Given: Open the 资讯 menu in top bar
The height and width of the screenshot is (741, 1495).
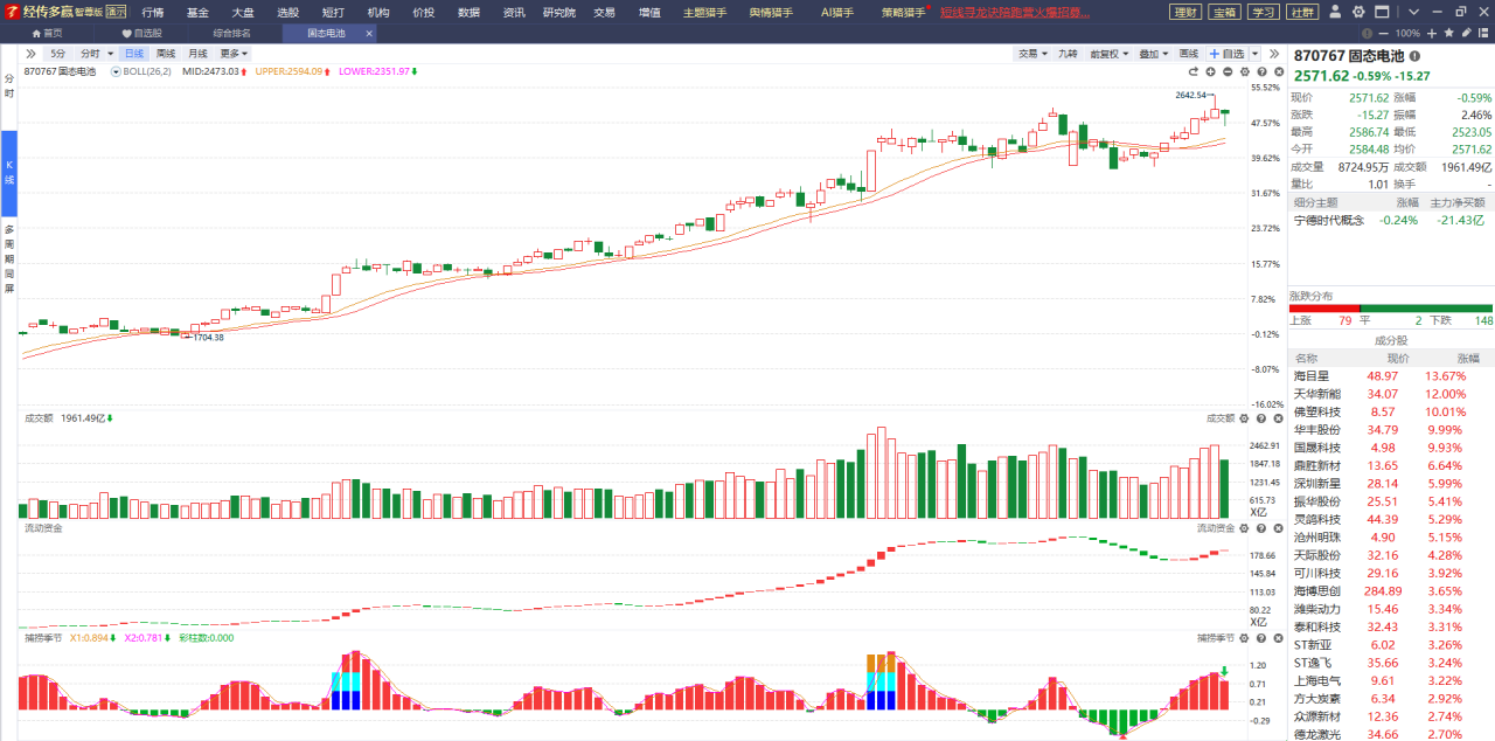Looking at the screenshot, I should point(514,13).
